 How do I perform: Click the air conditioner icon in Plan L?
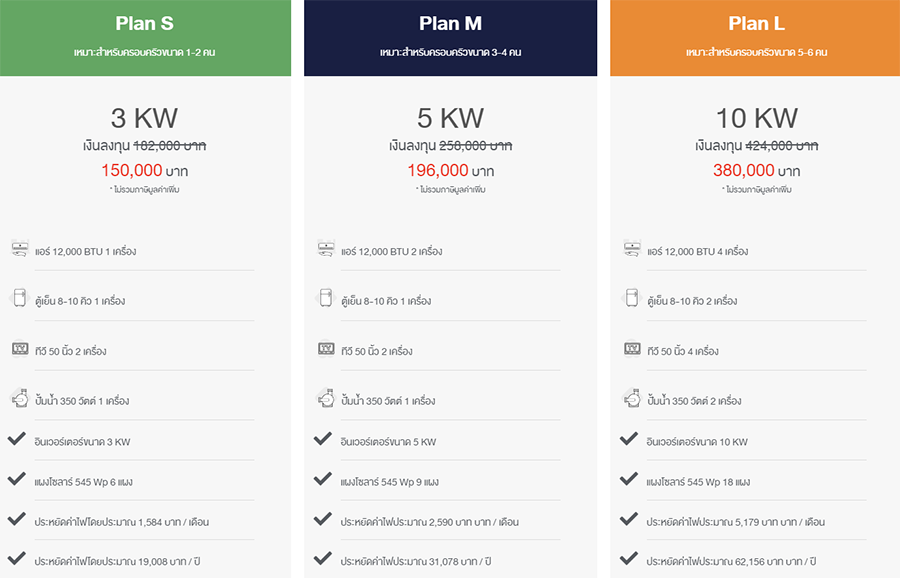pos(632,249)
